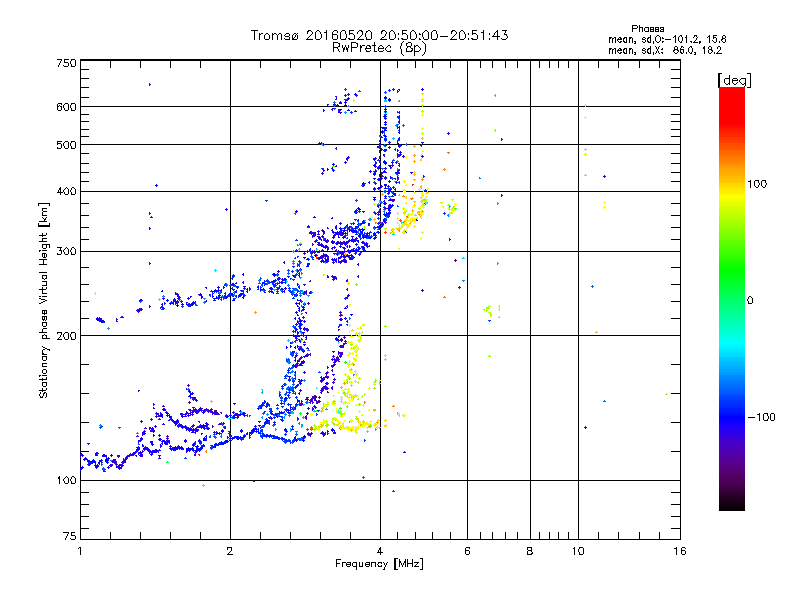This screenshot has width=800, height=600.
Task: Click the blue E-layer trace near 1.1 MHz, 105 km
Action: click(102, 462)
